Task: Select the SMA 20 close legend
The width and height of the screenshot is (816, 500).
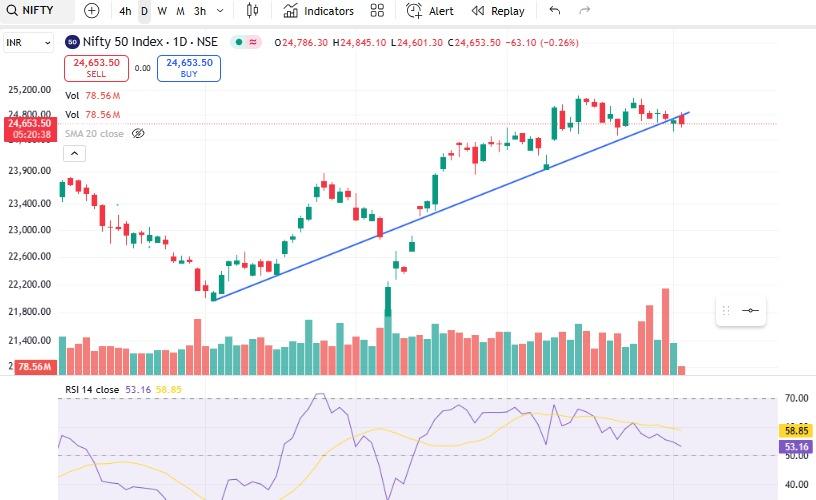Action: coord(94,134)
